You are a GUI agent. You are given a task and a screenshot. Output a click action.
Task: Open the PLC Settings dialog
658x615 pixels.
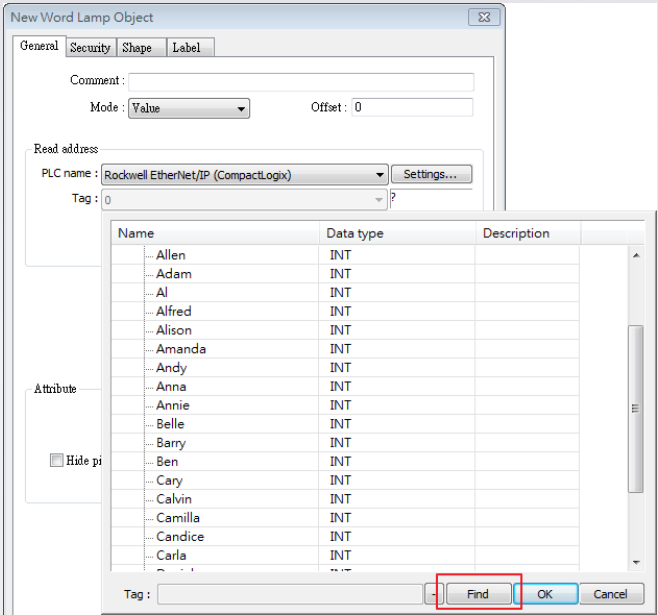click(x=431, y=174)
